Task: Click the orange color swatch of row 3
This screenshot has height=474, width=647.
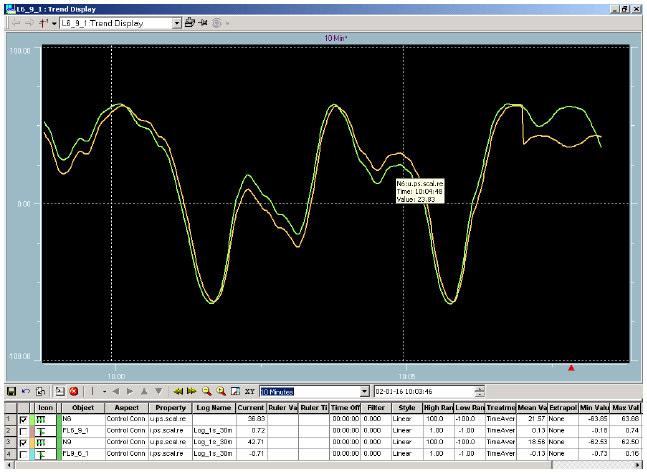Action: [x=32, y=443]
